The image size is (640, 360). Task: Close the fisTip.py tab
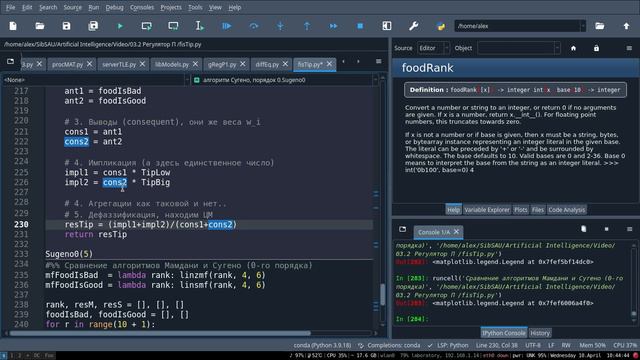point(329,64)
